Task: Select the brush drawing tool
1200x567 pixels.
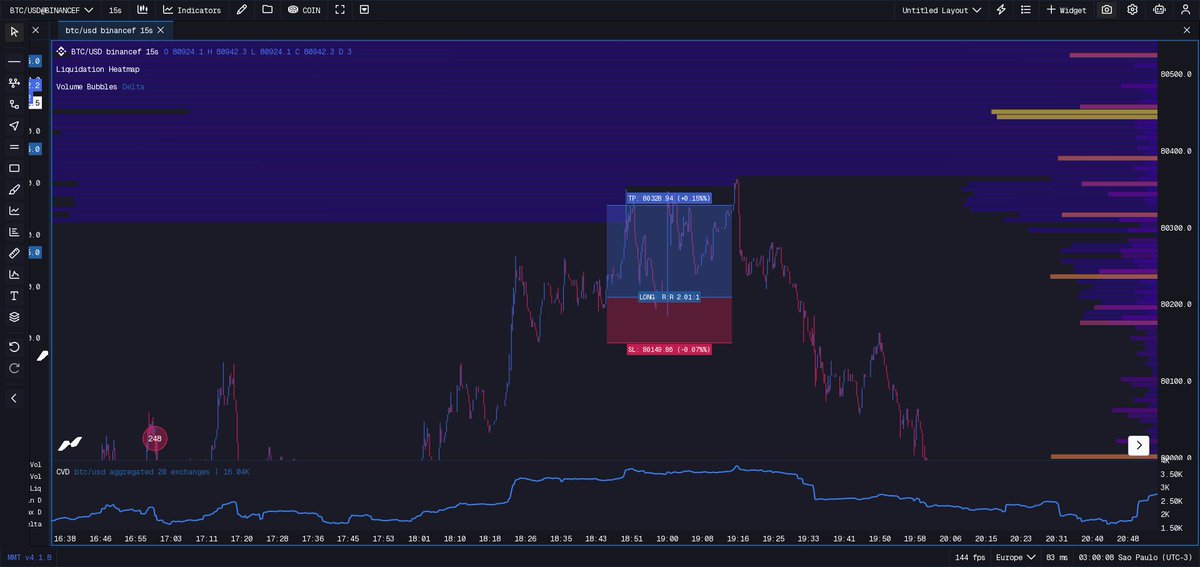Action: click(x=14, y=189)
